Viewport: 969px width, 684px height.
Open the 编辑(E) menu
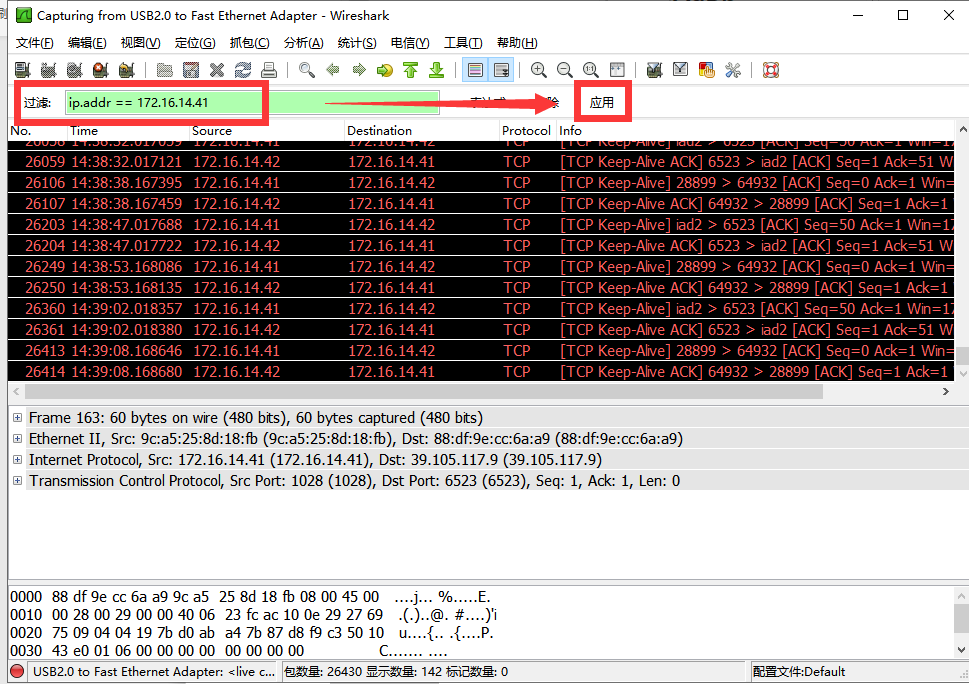(x=87, y=43)
